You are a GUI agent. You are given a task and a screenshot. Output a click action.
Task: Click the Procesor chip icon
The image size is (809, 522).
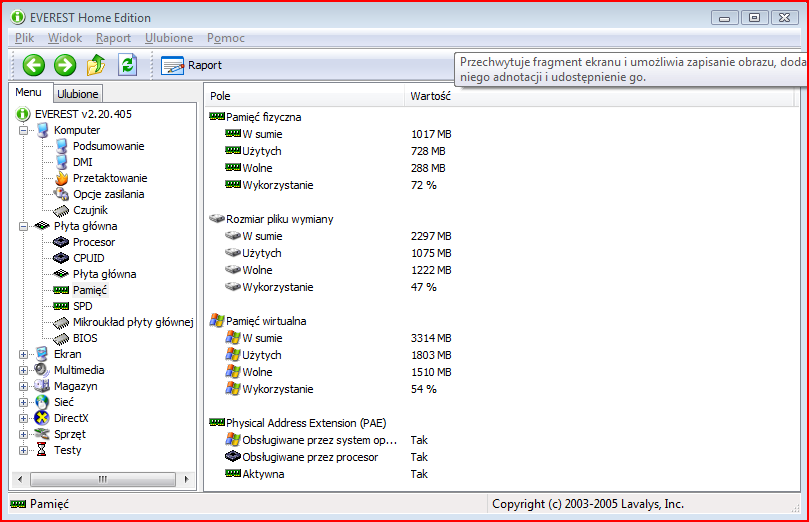(61, 242)
